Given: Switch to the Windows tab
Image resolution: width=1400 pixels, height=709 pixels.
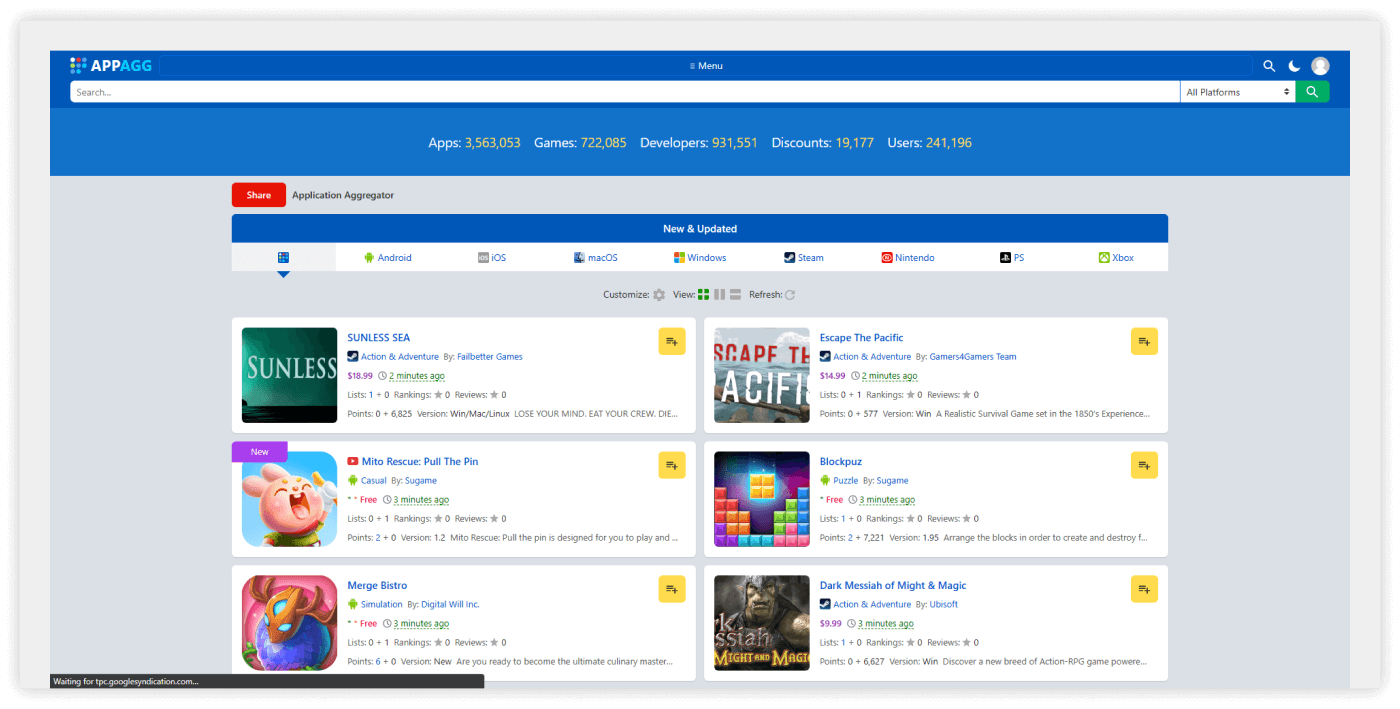Looking at the screenshot, I should point(700,257).
